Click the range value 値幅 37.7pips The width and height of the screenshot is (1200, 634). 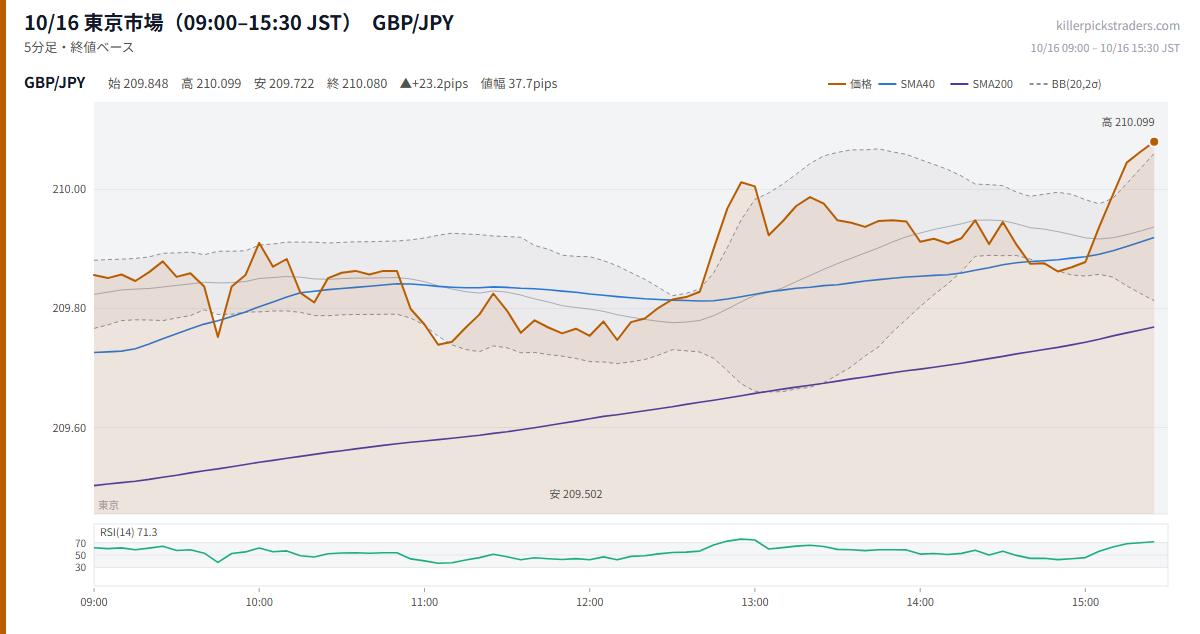519,84
